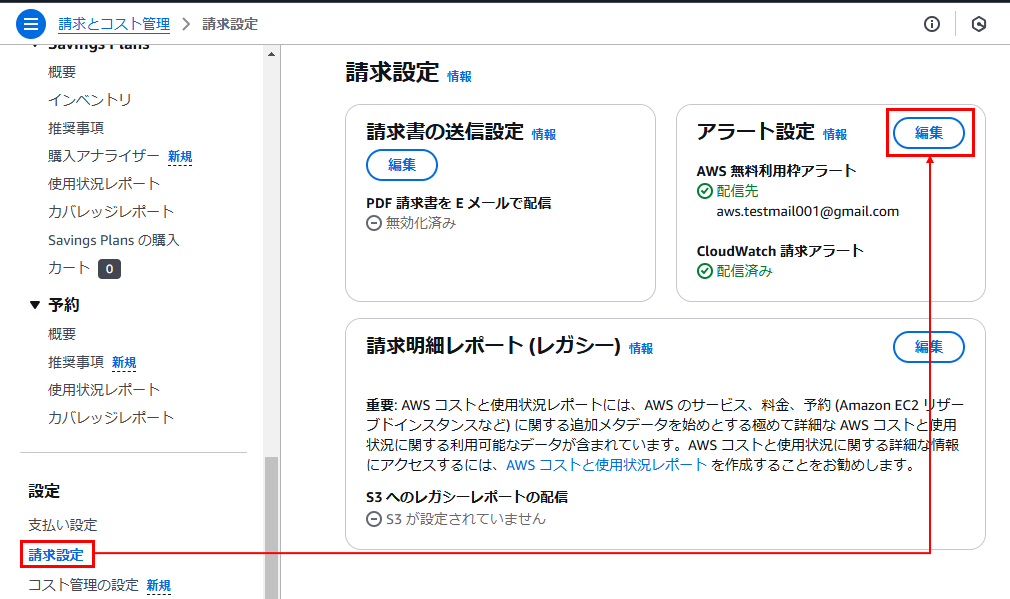Click the circled info icon in the top bar
The width and height of the screenshot is (1010, 599).
click(931, 24)
